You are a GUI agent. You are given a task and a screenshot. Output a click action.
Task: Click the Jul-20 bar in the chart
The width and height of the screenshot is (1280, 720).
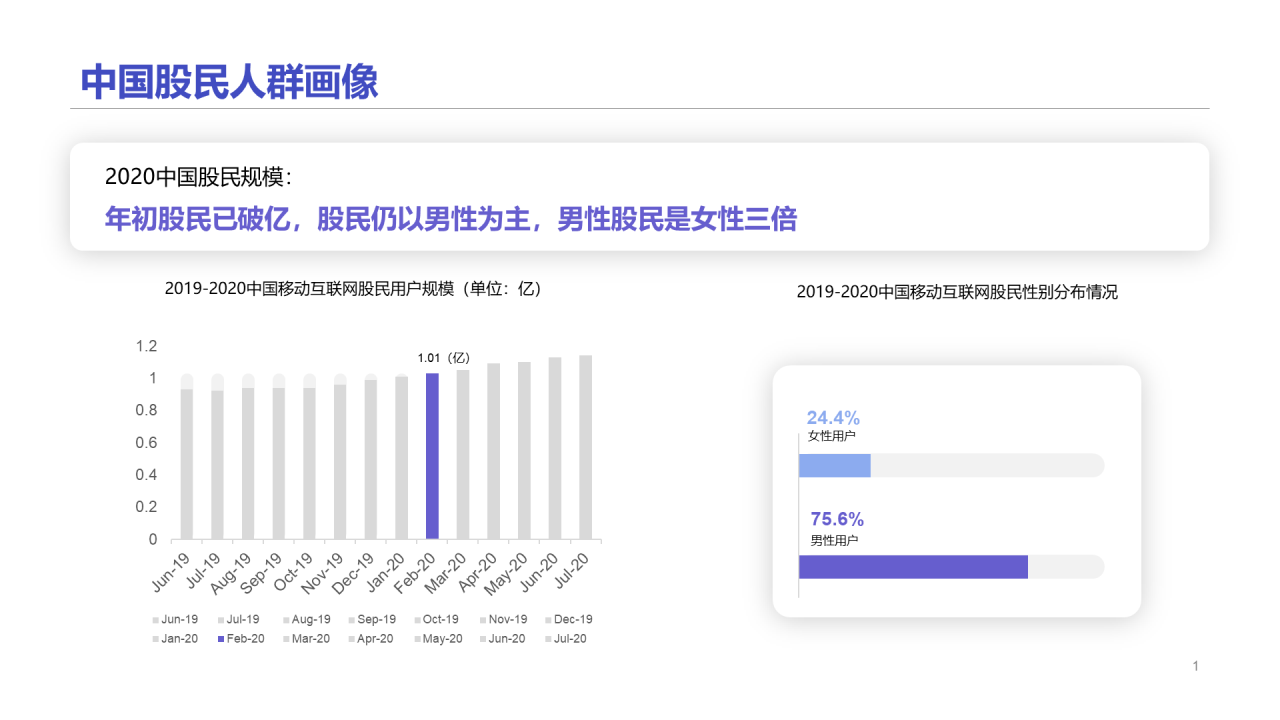[585, 447]
